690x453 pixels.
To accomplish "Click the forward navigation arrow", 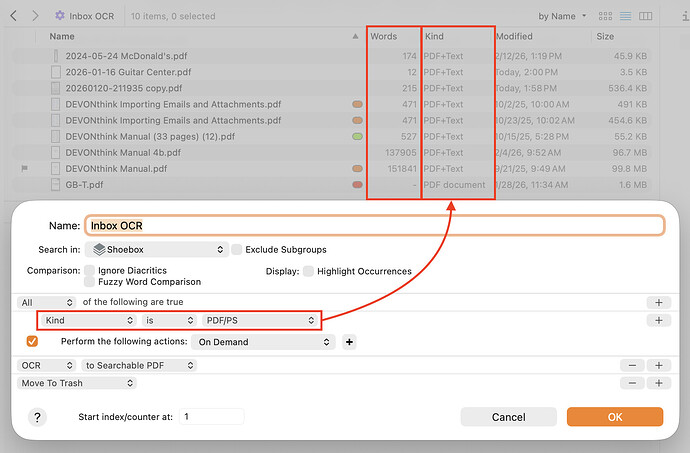I will pos(35,16).
